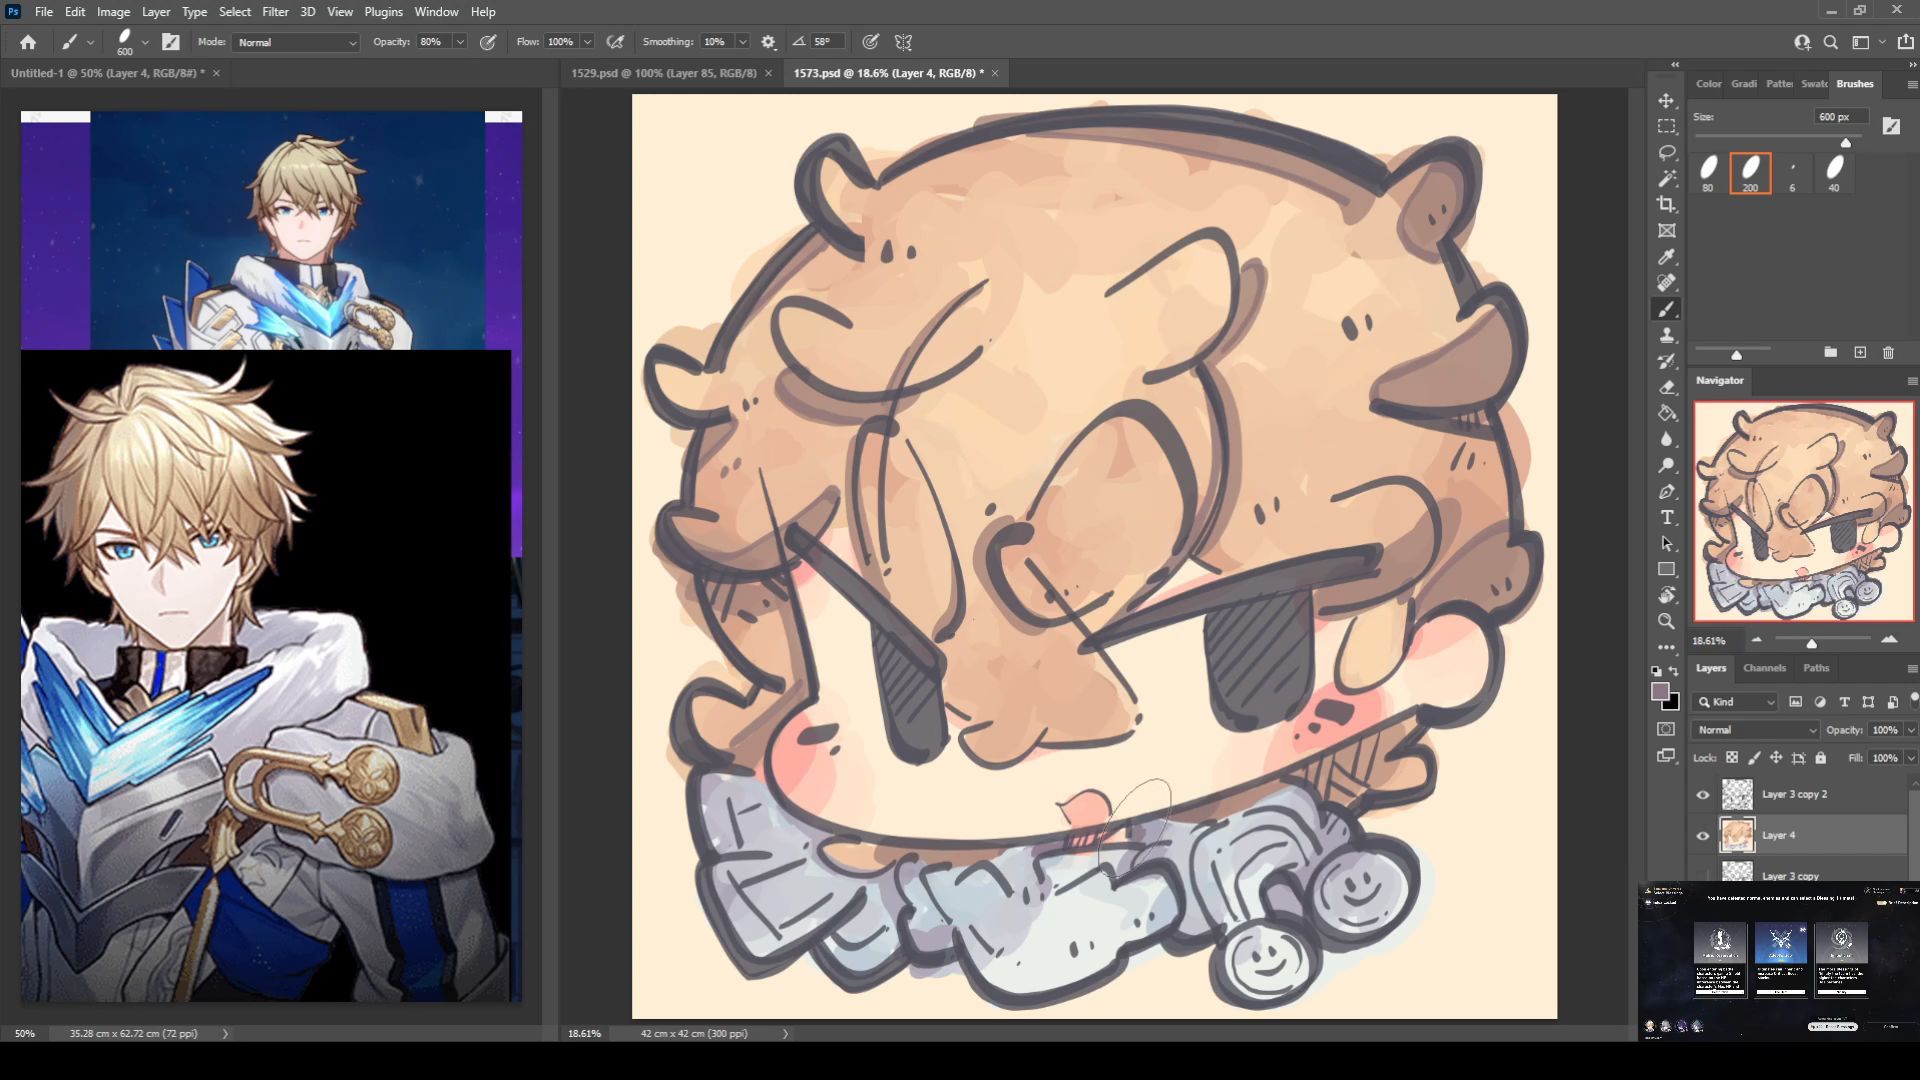Viewport: 1920px width, 1080px height.
Task: Toggle pressure for opacity
Action: pos(488,42)
